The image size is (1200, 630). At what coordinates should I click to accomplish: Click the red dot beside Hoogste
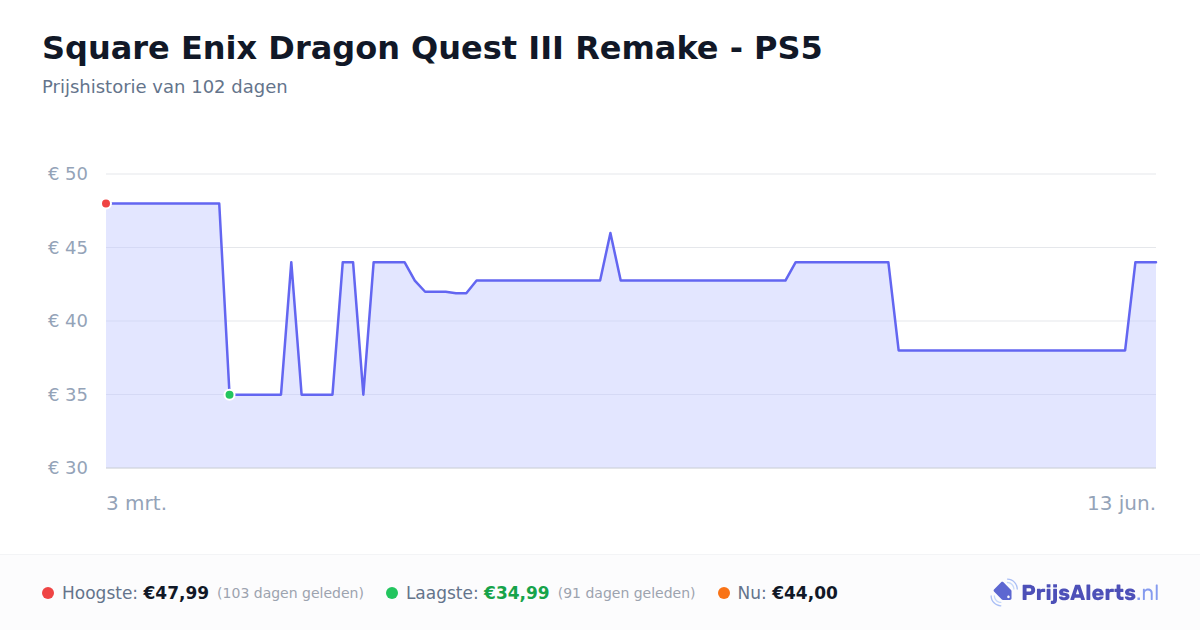(x=48, y=594)
